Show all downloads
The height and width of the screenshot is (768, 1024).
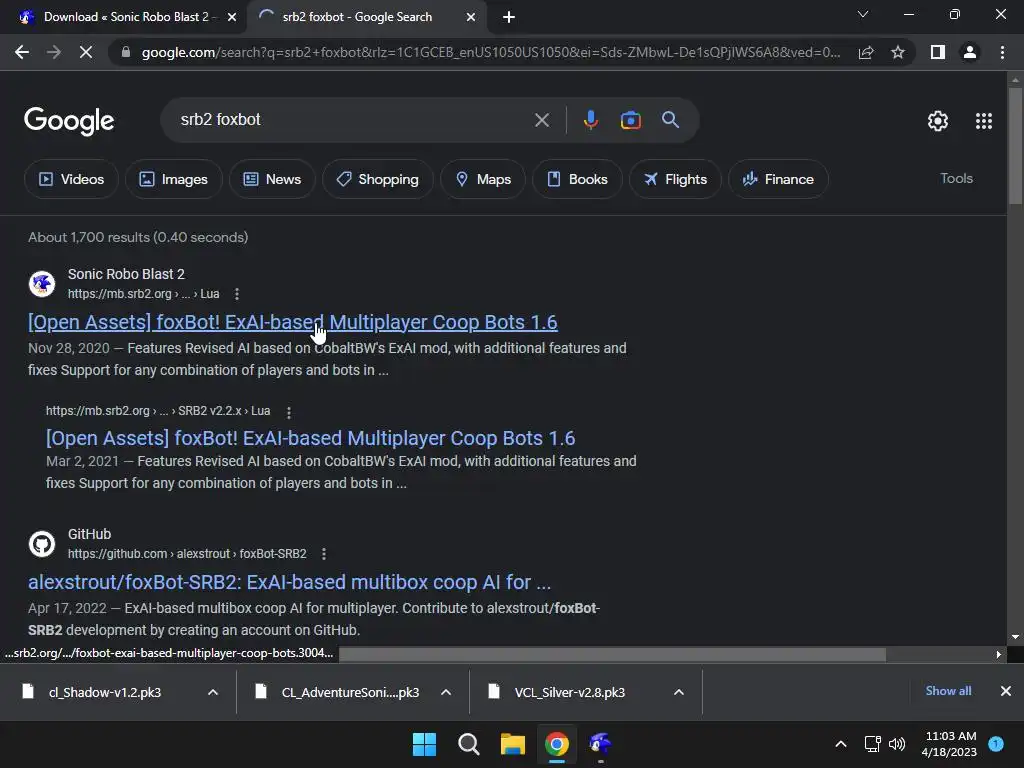coord(948,691)
